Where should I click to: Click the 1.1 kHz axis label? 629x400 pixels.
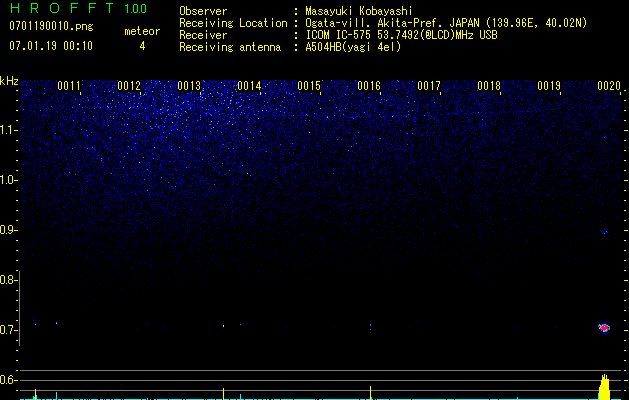(x=7, y=130)
